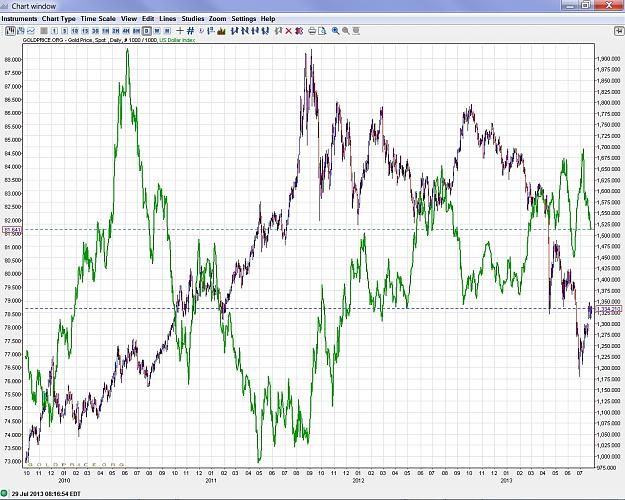625x500 pixels.
Task: Click the green connection status indicator
Action: point(4,494)
